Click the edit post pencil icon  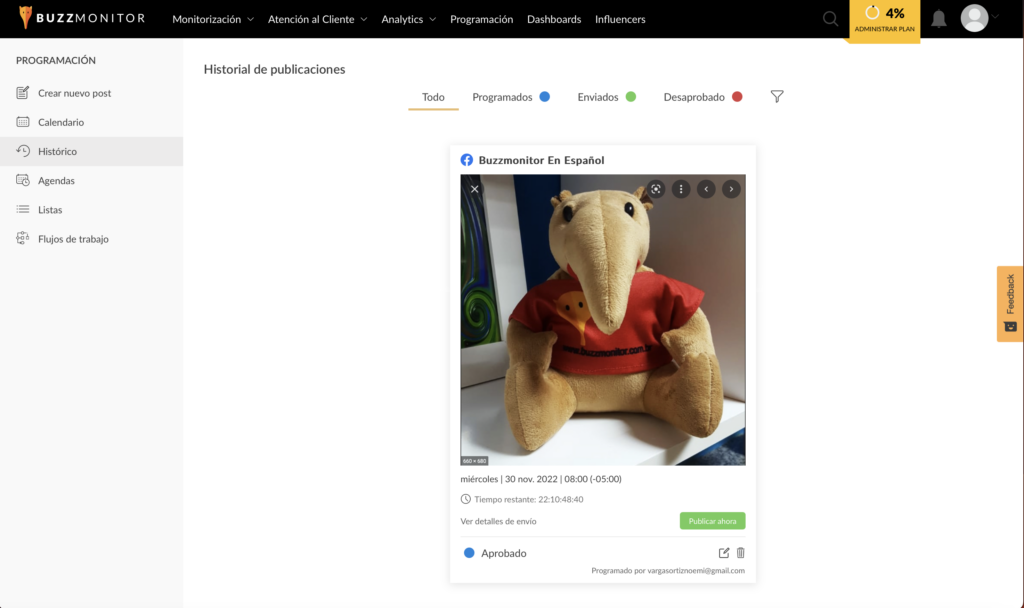pyautogui.click(x=724, y=552)
